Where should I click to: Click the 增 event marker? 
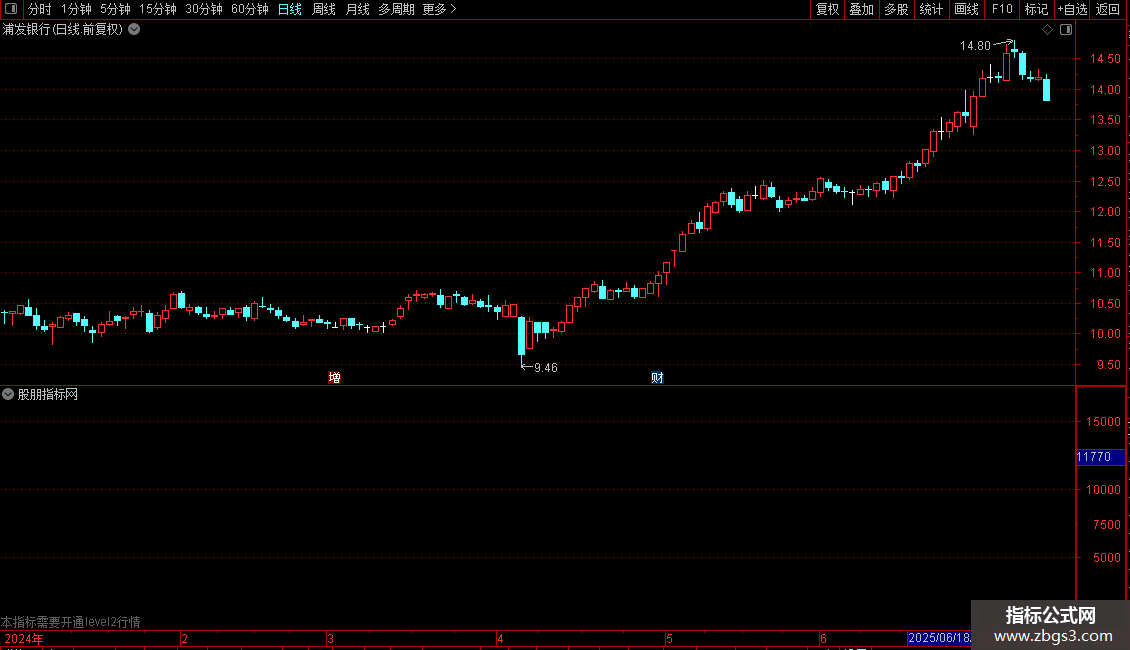click(x=334, y=378)
